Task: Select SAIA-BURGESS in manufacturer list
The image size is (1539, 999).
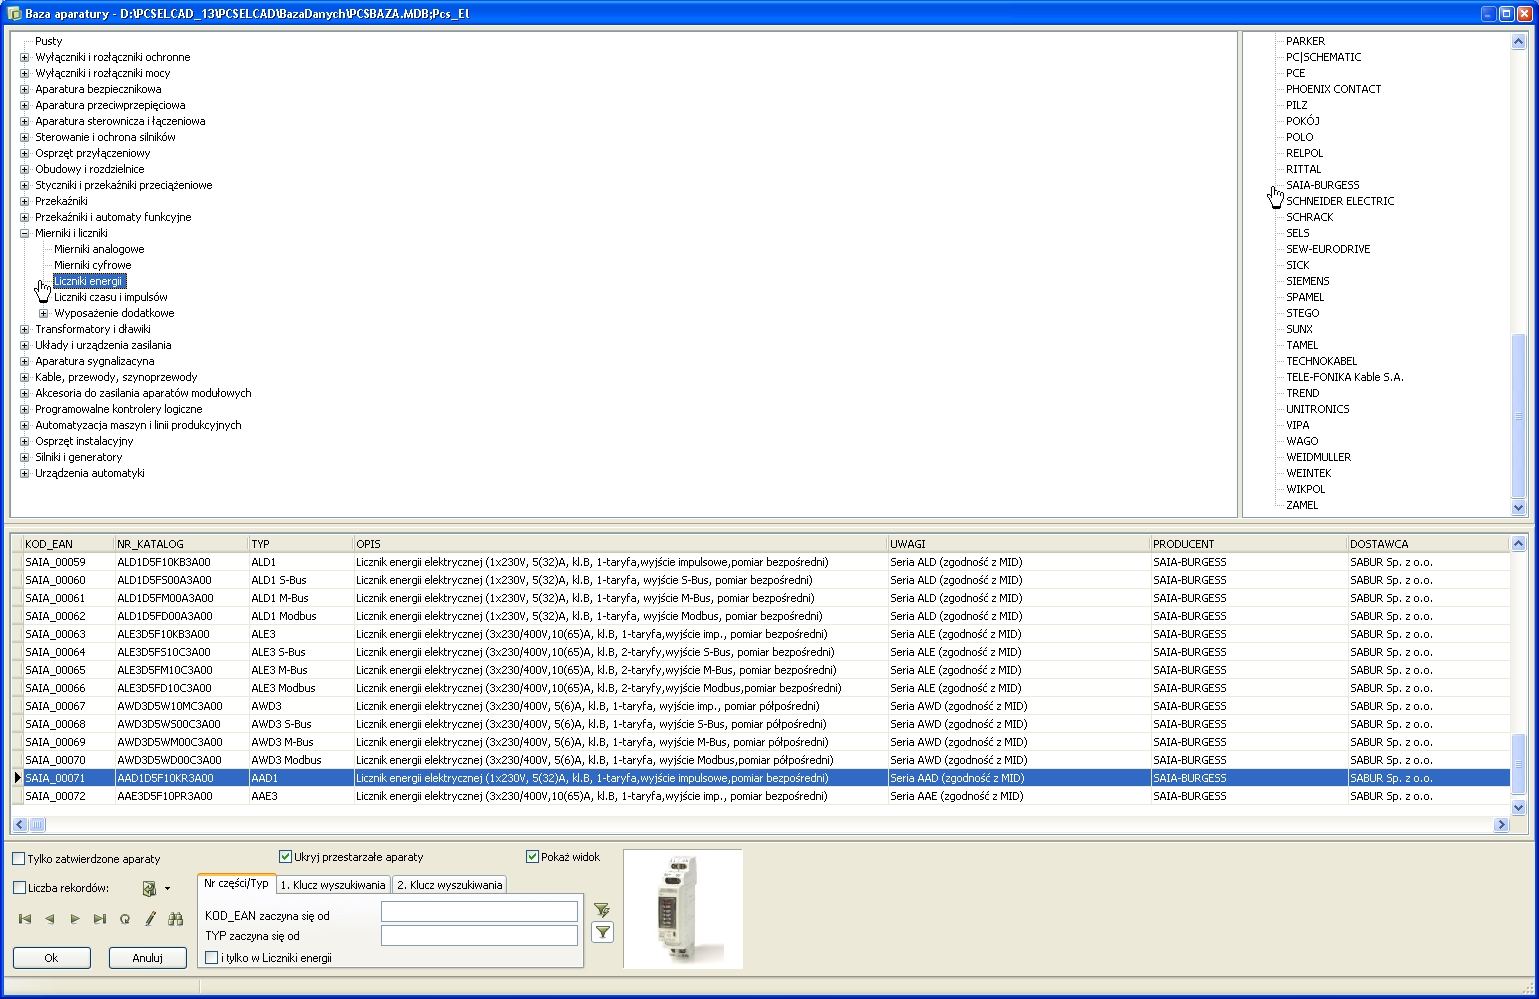Action: tap(1323, 185)
